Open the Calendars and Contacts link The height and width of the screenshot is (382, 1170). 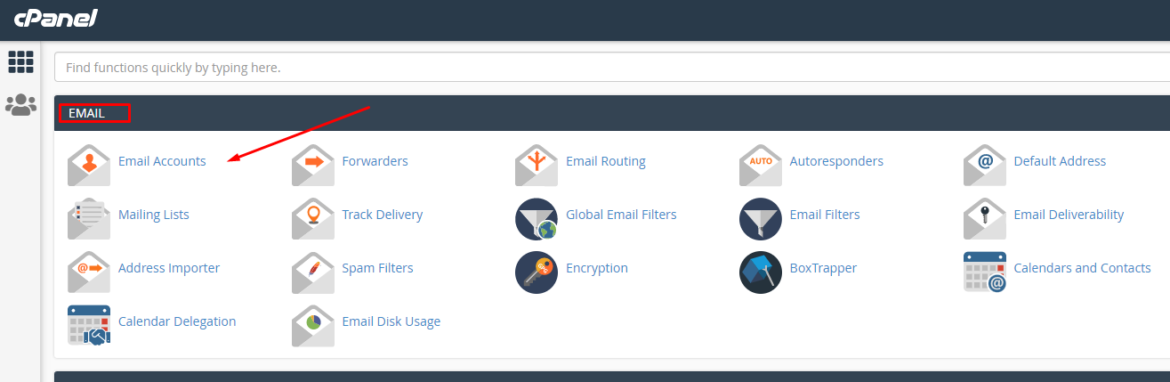tap(1082, 268)
